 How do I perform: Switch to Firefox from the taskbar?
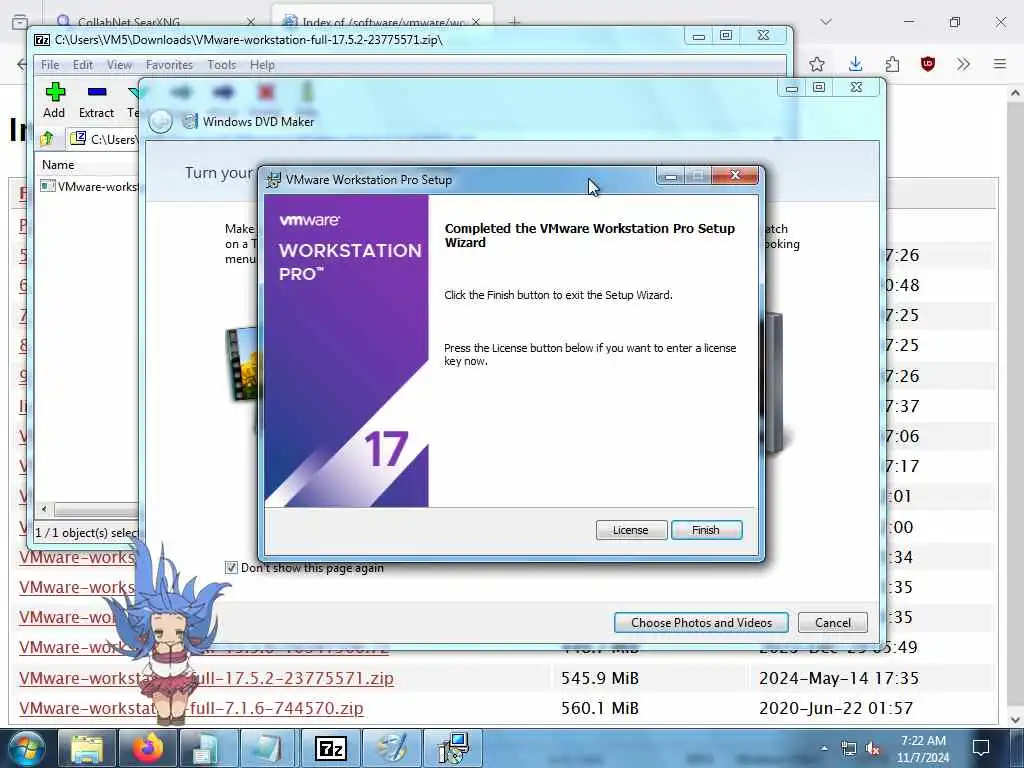click(x=148, y=748)
